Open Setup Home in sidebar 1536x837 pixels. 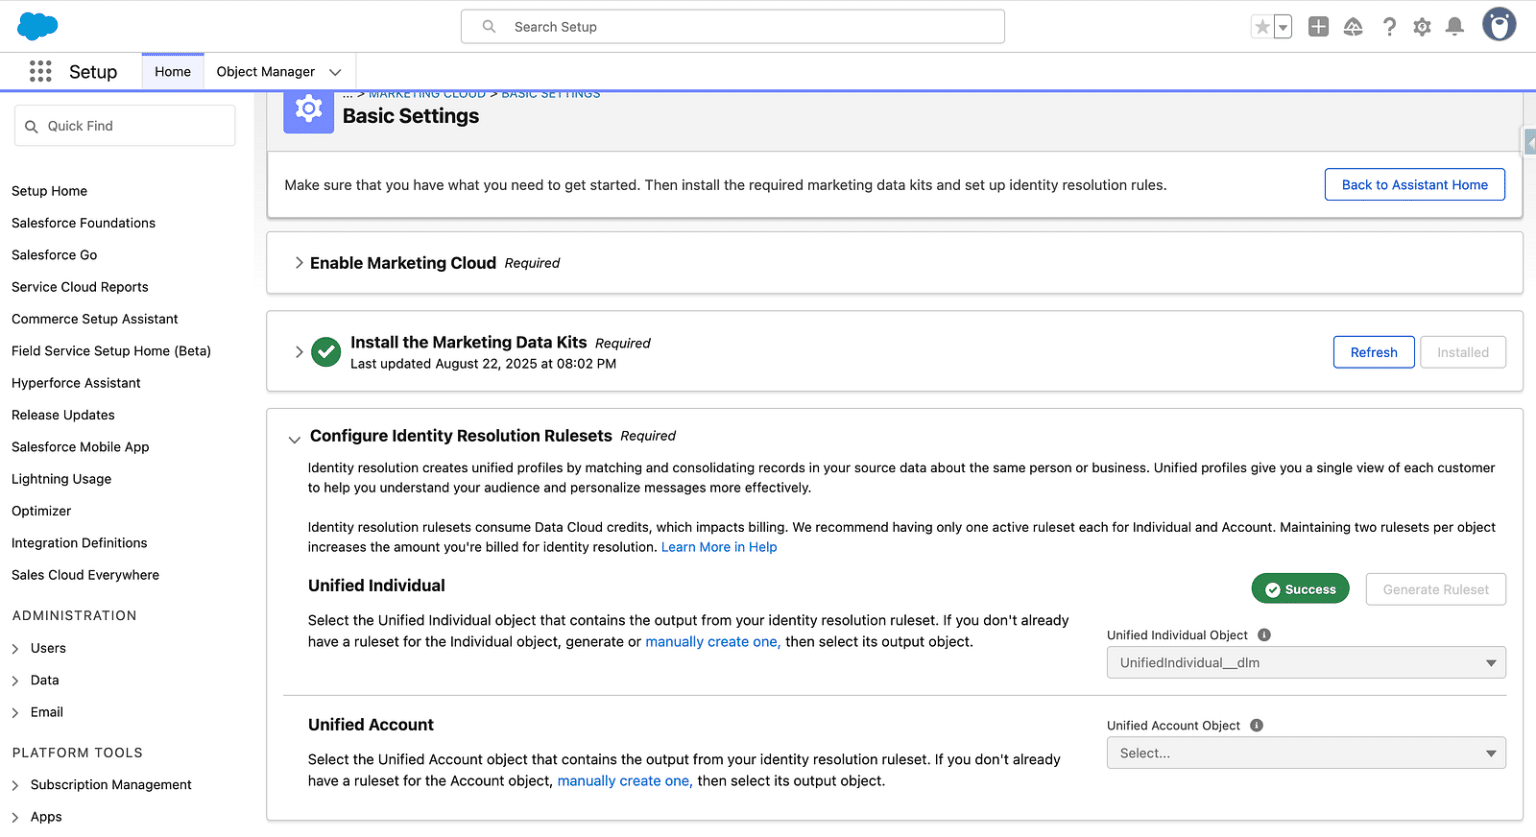tap(49, 191)
